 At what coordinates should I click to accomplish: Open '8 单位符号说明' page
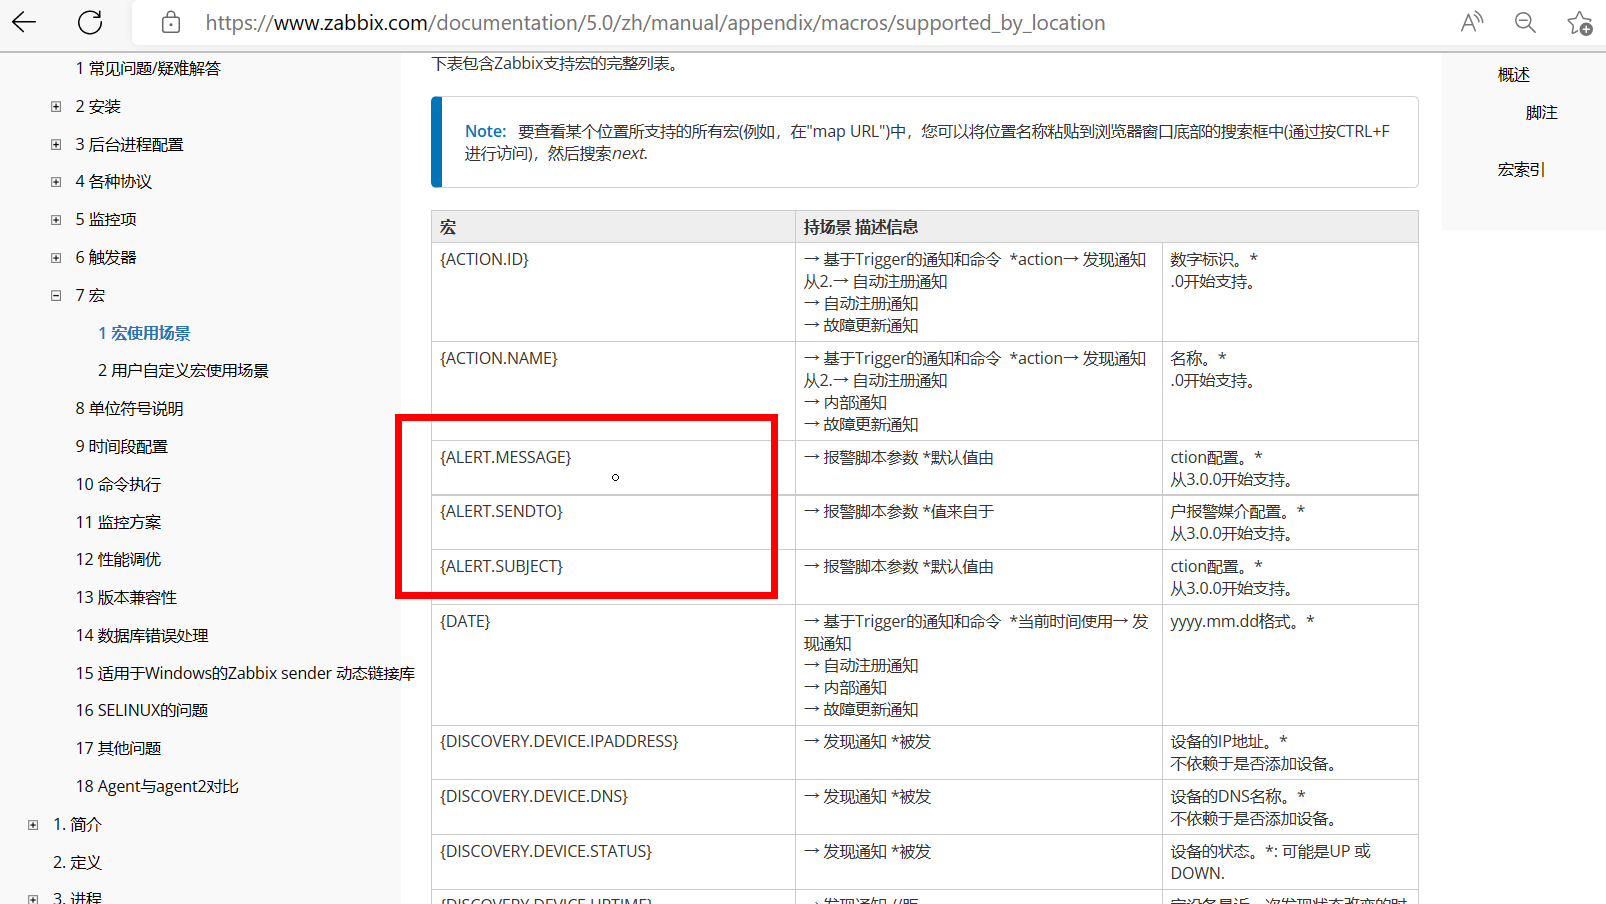pyautogui.click(x=129, y=408)
